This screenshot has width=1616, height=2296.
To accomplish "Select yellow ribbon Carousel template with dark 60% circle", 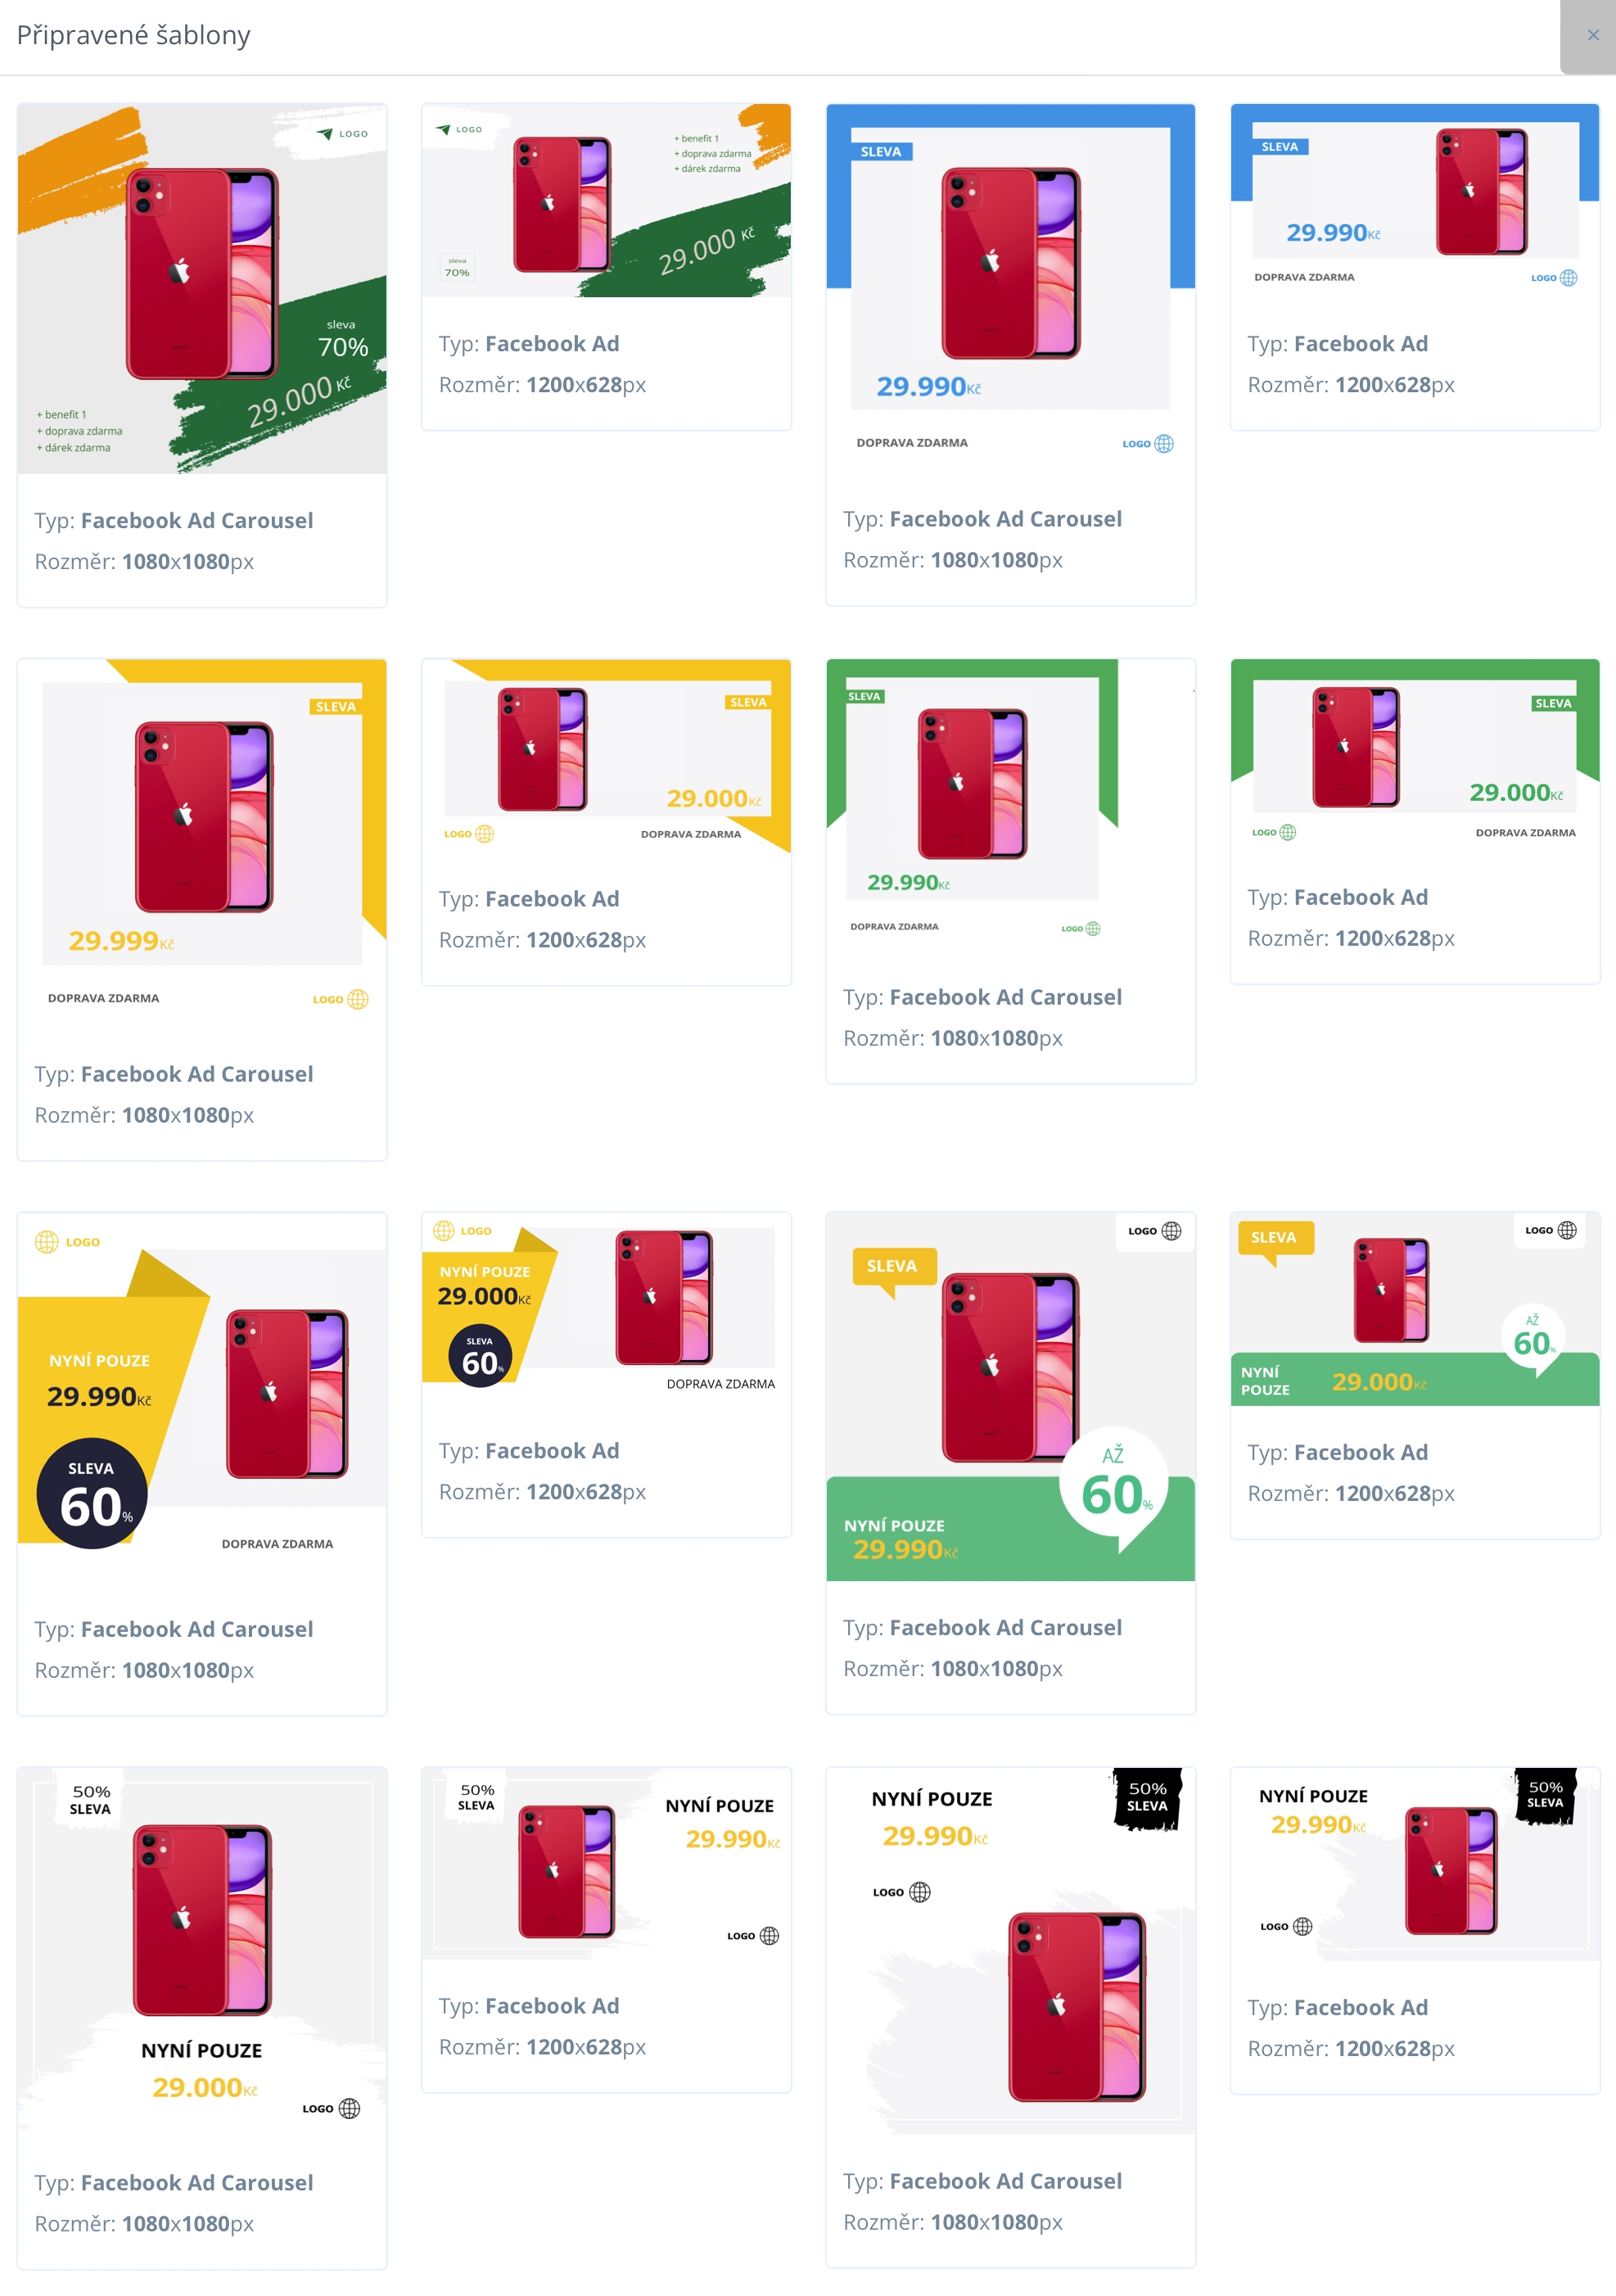I will (202, 1397).
